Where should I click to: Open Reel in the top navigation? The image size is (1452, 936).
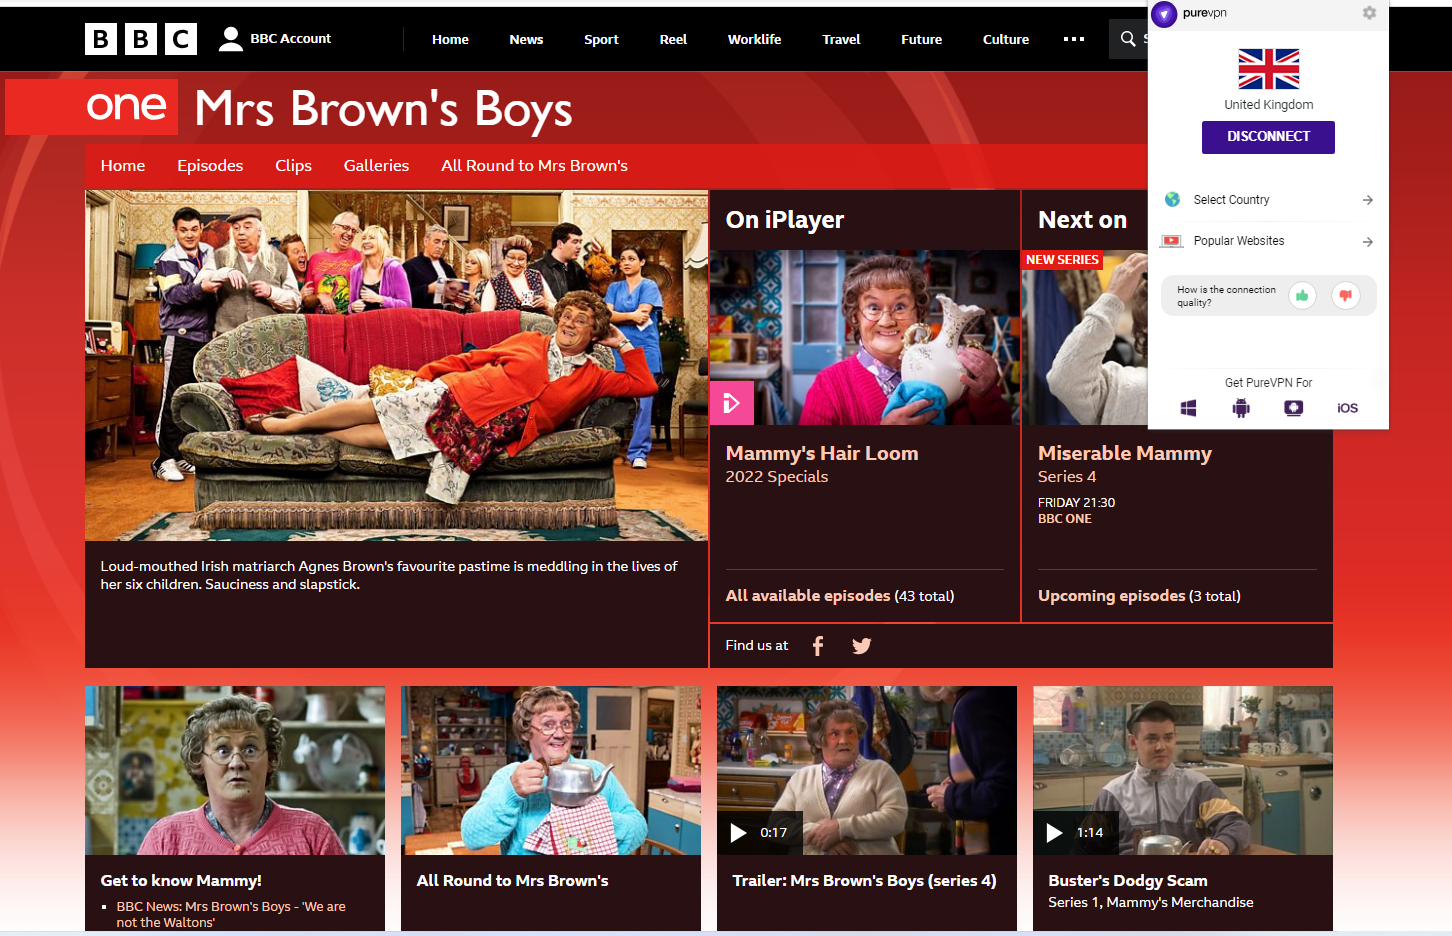(673, 39)
